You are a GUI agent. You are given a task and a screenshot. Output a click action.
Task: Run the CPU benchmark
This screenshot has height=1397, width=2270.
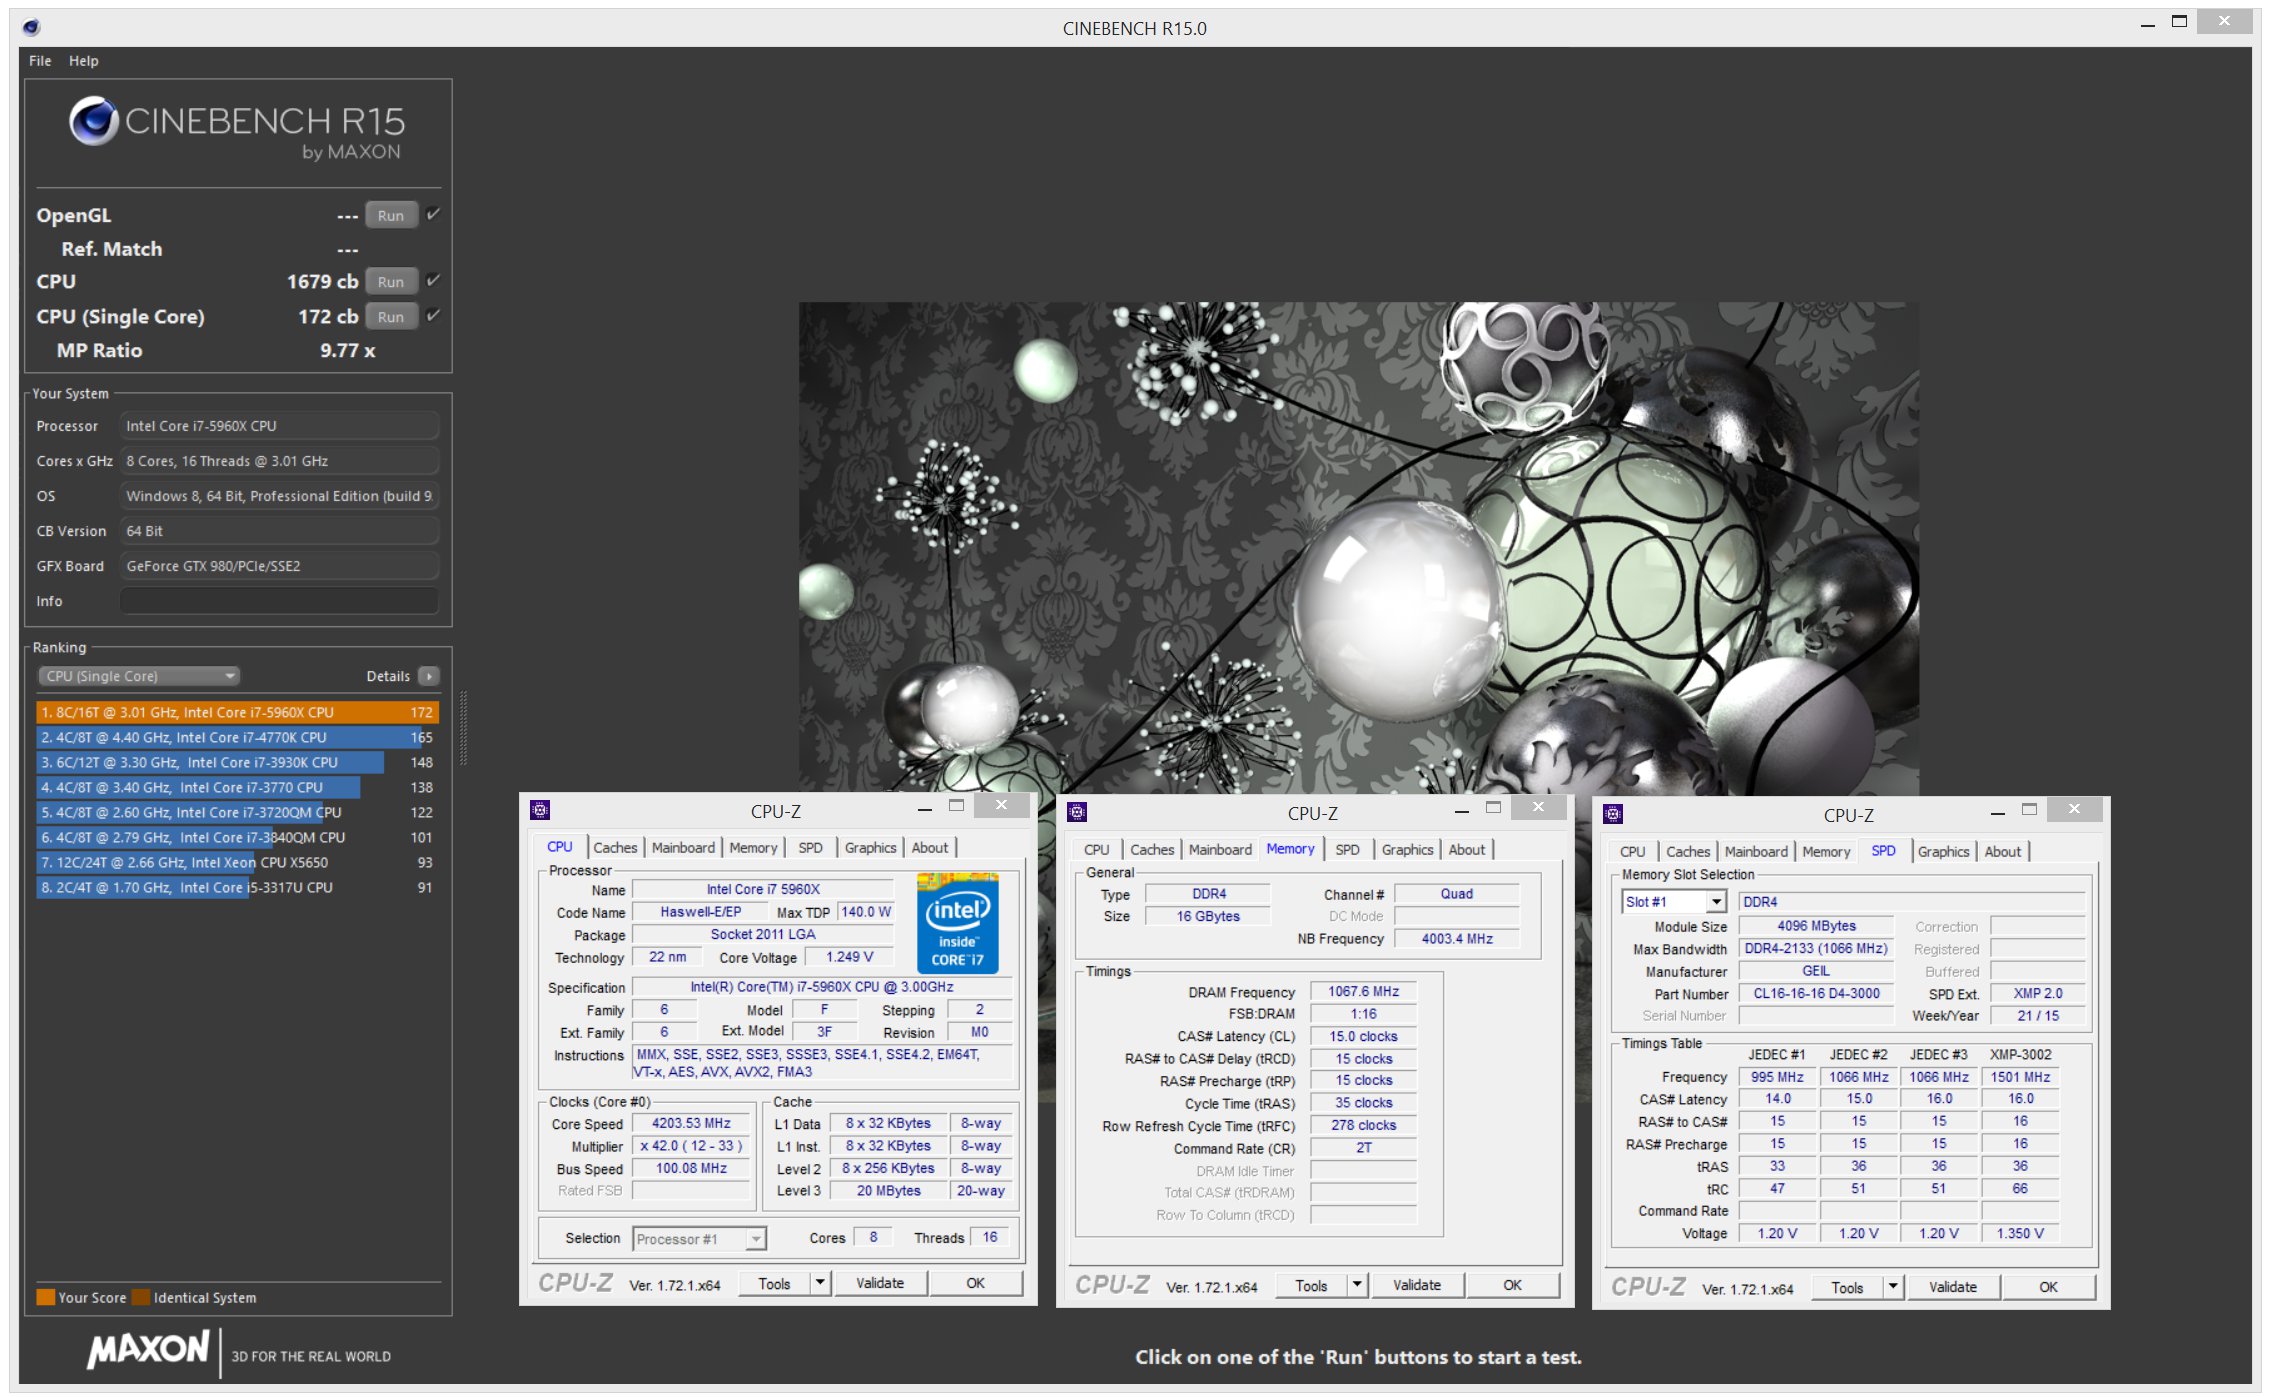click(x=391, y=281)
